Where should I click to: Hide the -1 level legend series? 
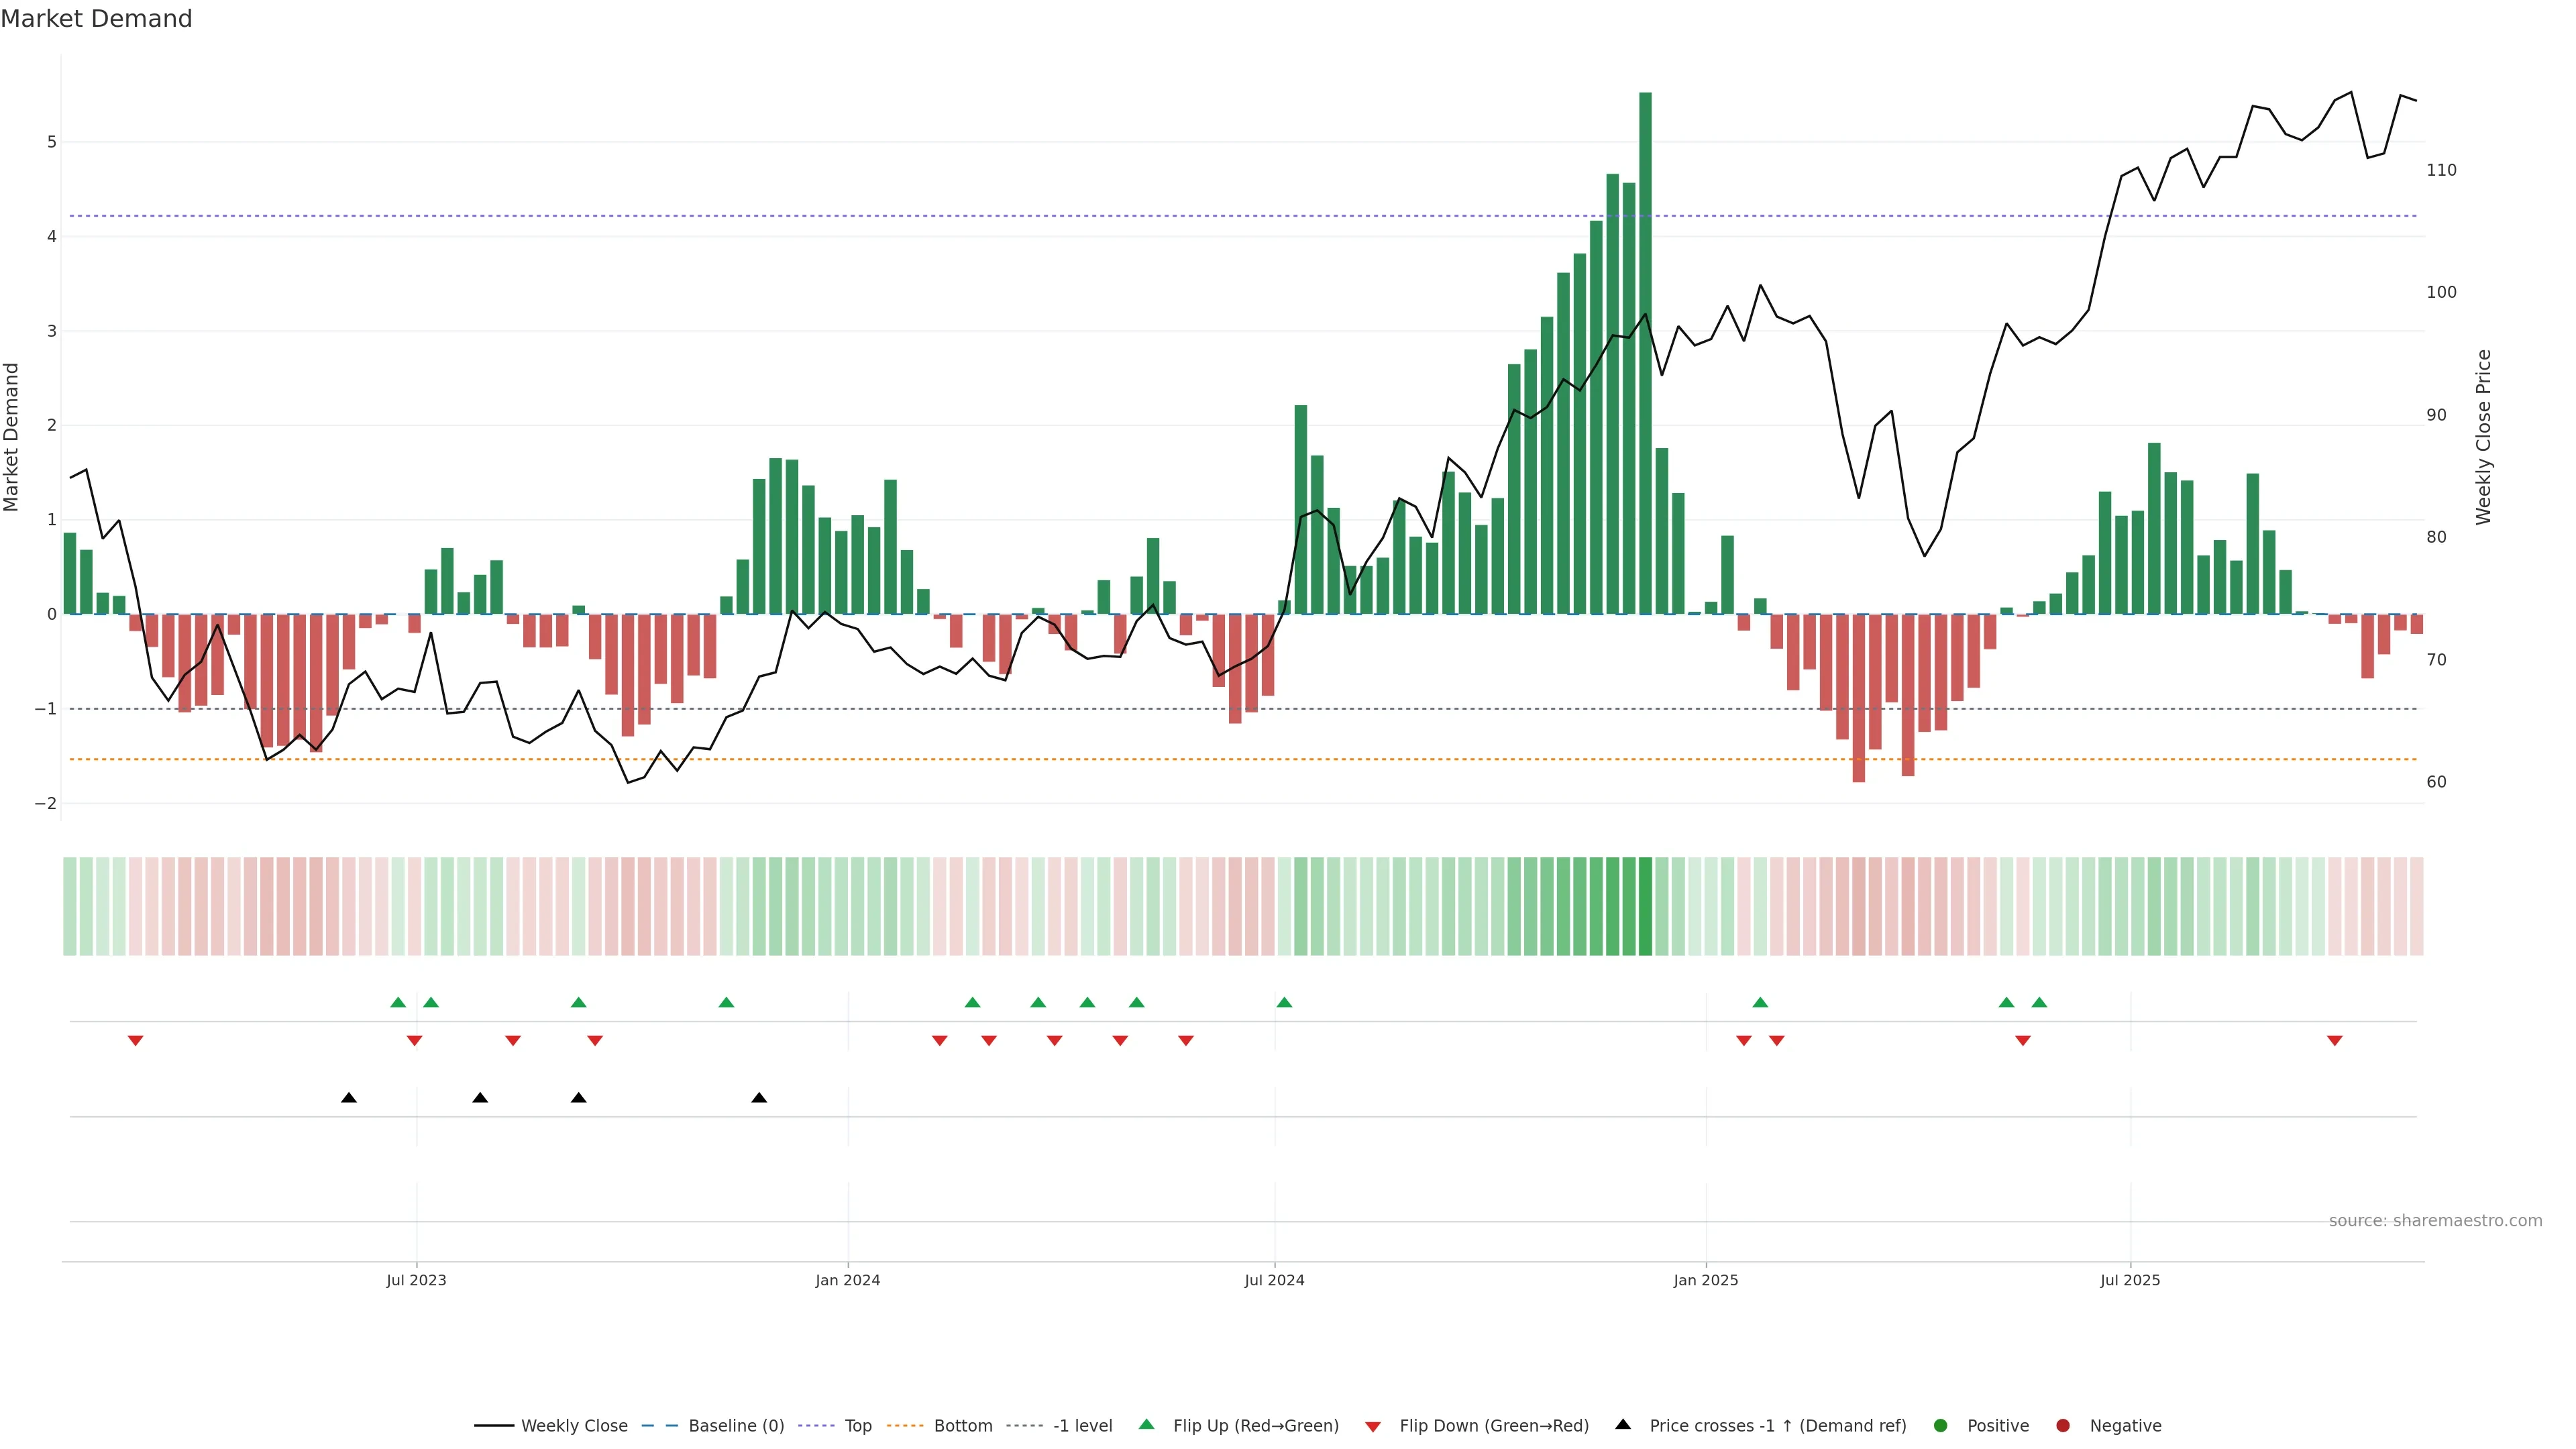tap(1082, 1425)
